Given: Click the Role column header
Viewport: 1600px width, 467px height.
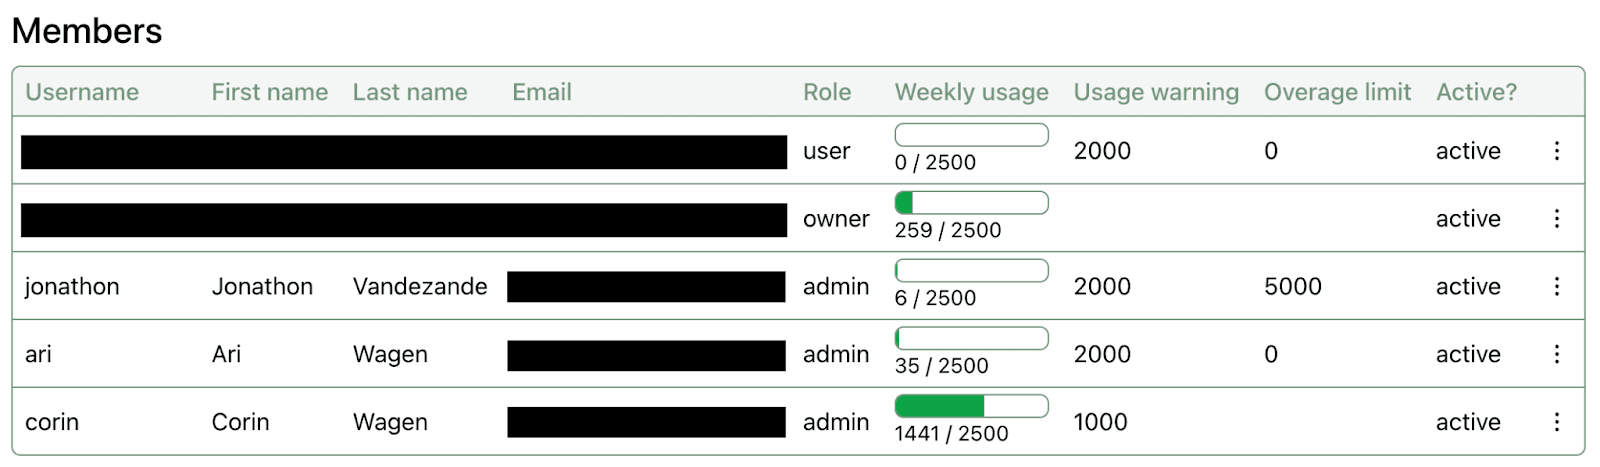Looking at the screenshot, I should coord(827,92).
